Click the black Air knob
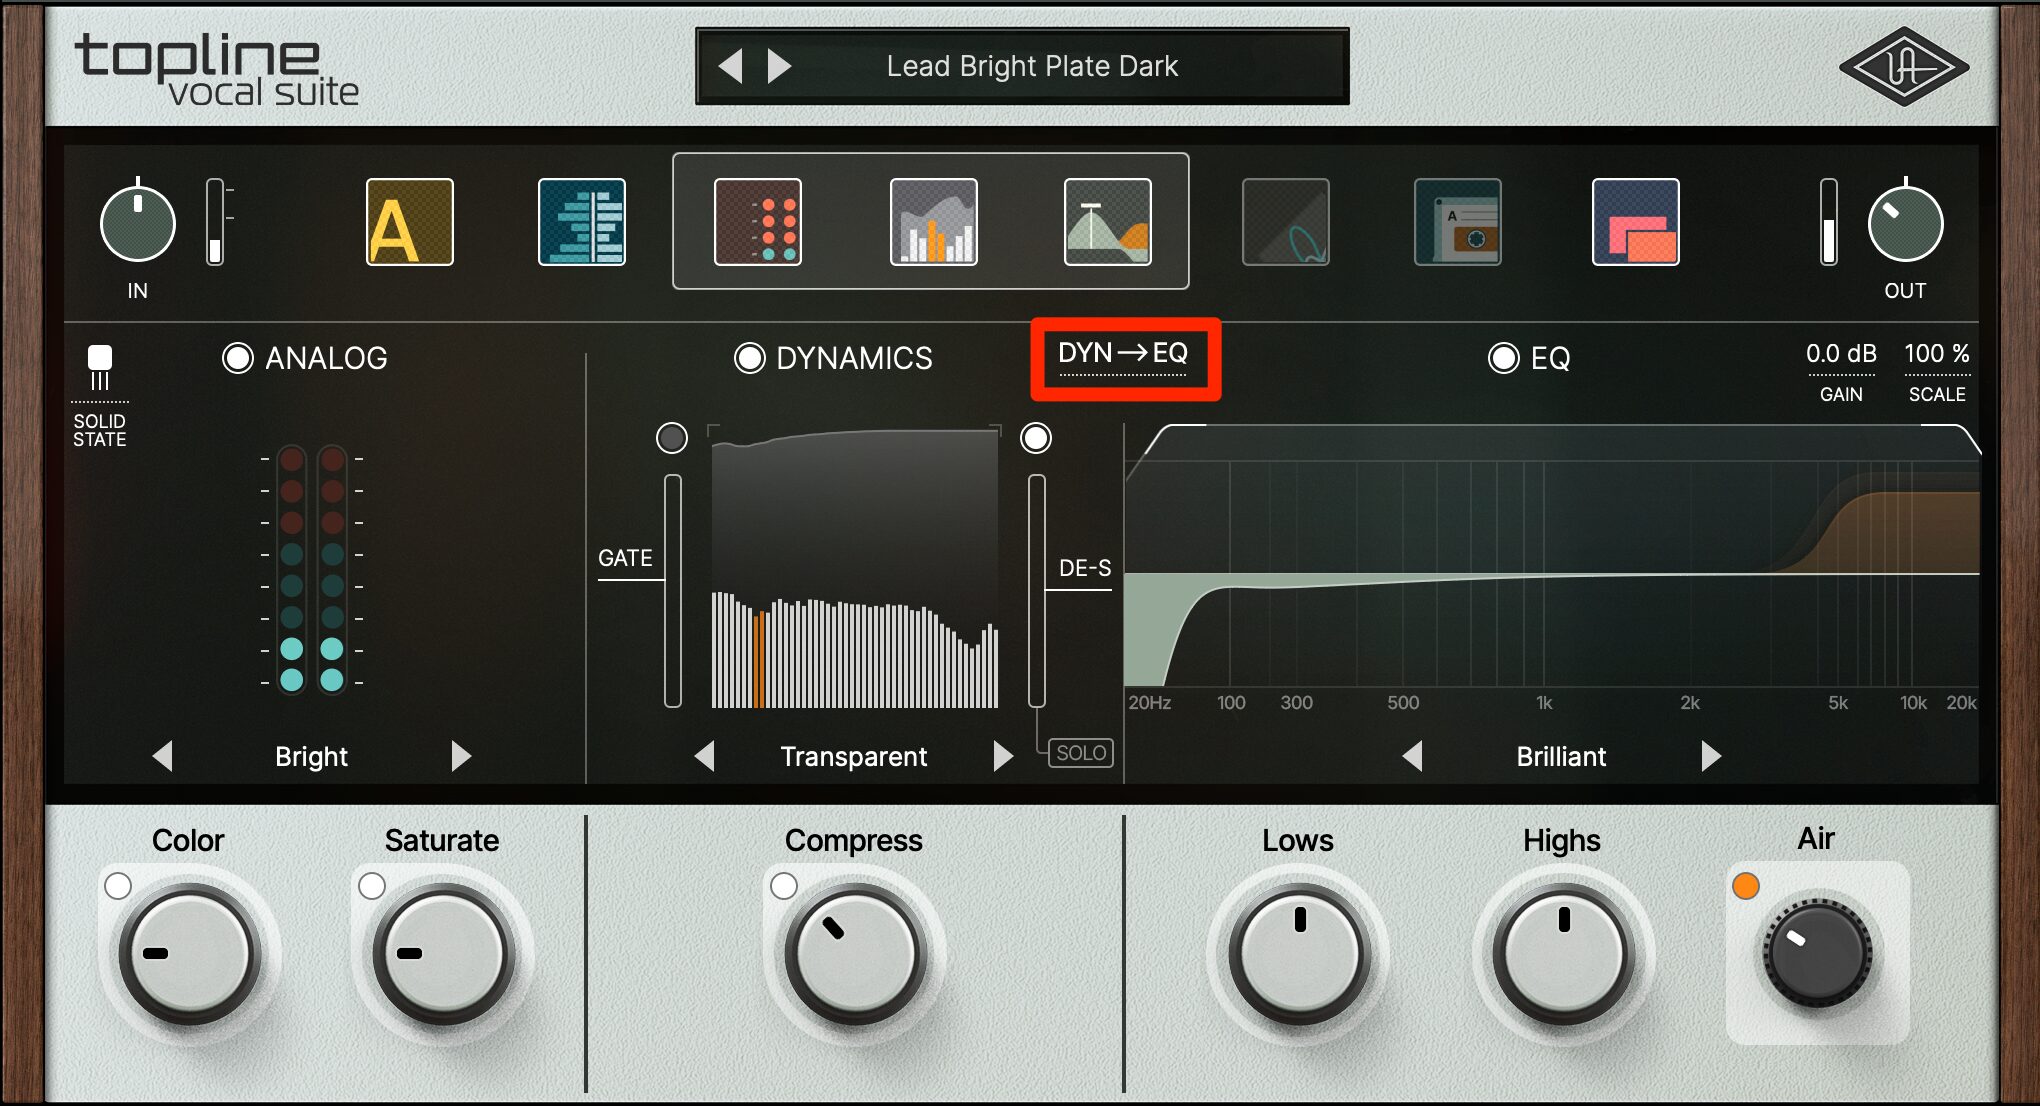The width and height of the screenshot is (2040, 1106). click(1817, 954)
